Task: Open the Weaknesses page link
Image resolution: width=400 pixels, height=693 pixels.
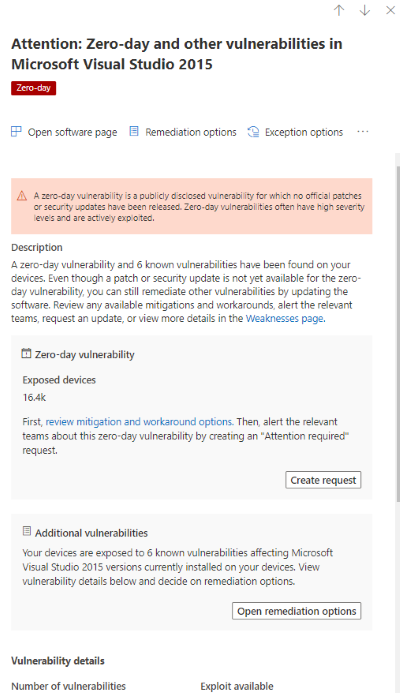Action: tap(285, 318)
